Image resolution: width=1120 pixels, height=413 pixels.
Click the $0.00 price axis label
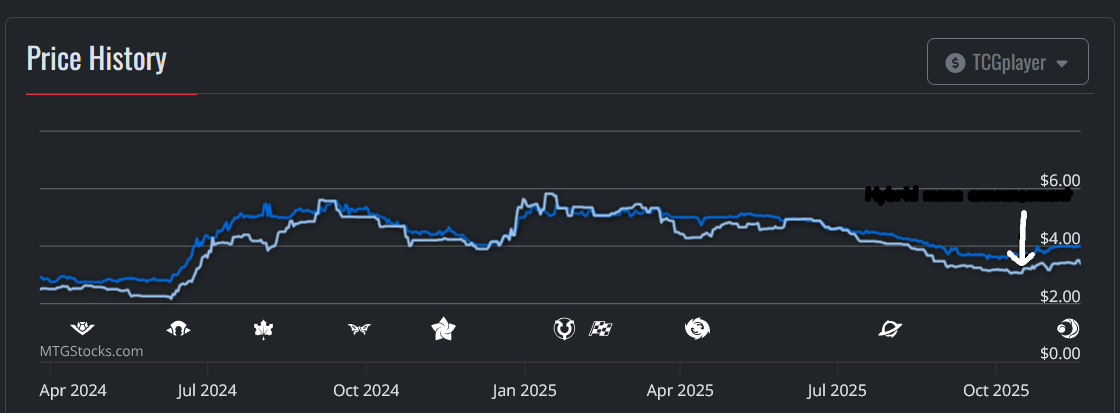(x=1060, y=353)
